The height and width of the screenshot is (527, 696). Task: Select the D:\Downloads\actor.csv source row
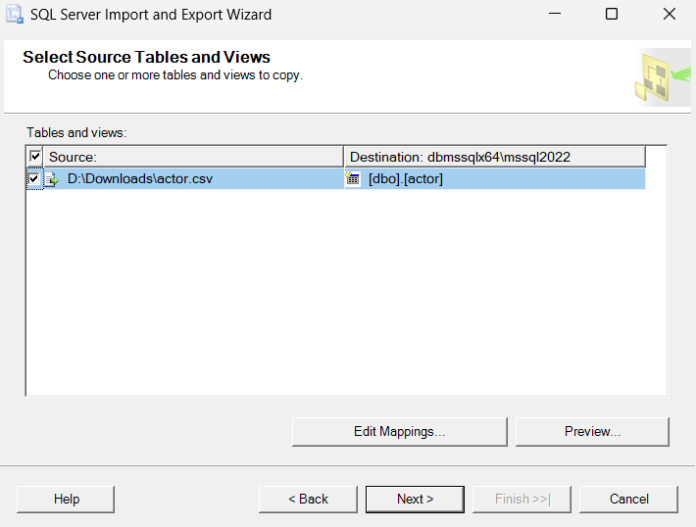[x=140, y=179]
